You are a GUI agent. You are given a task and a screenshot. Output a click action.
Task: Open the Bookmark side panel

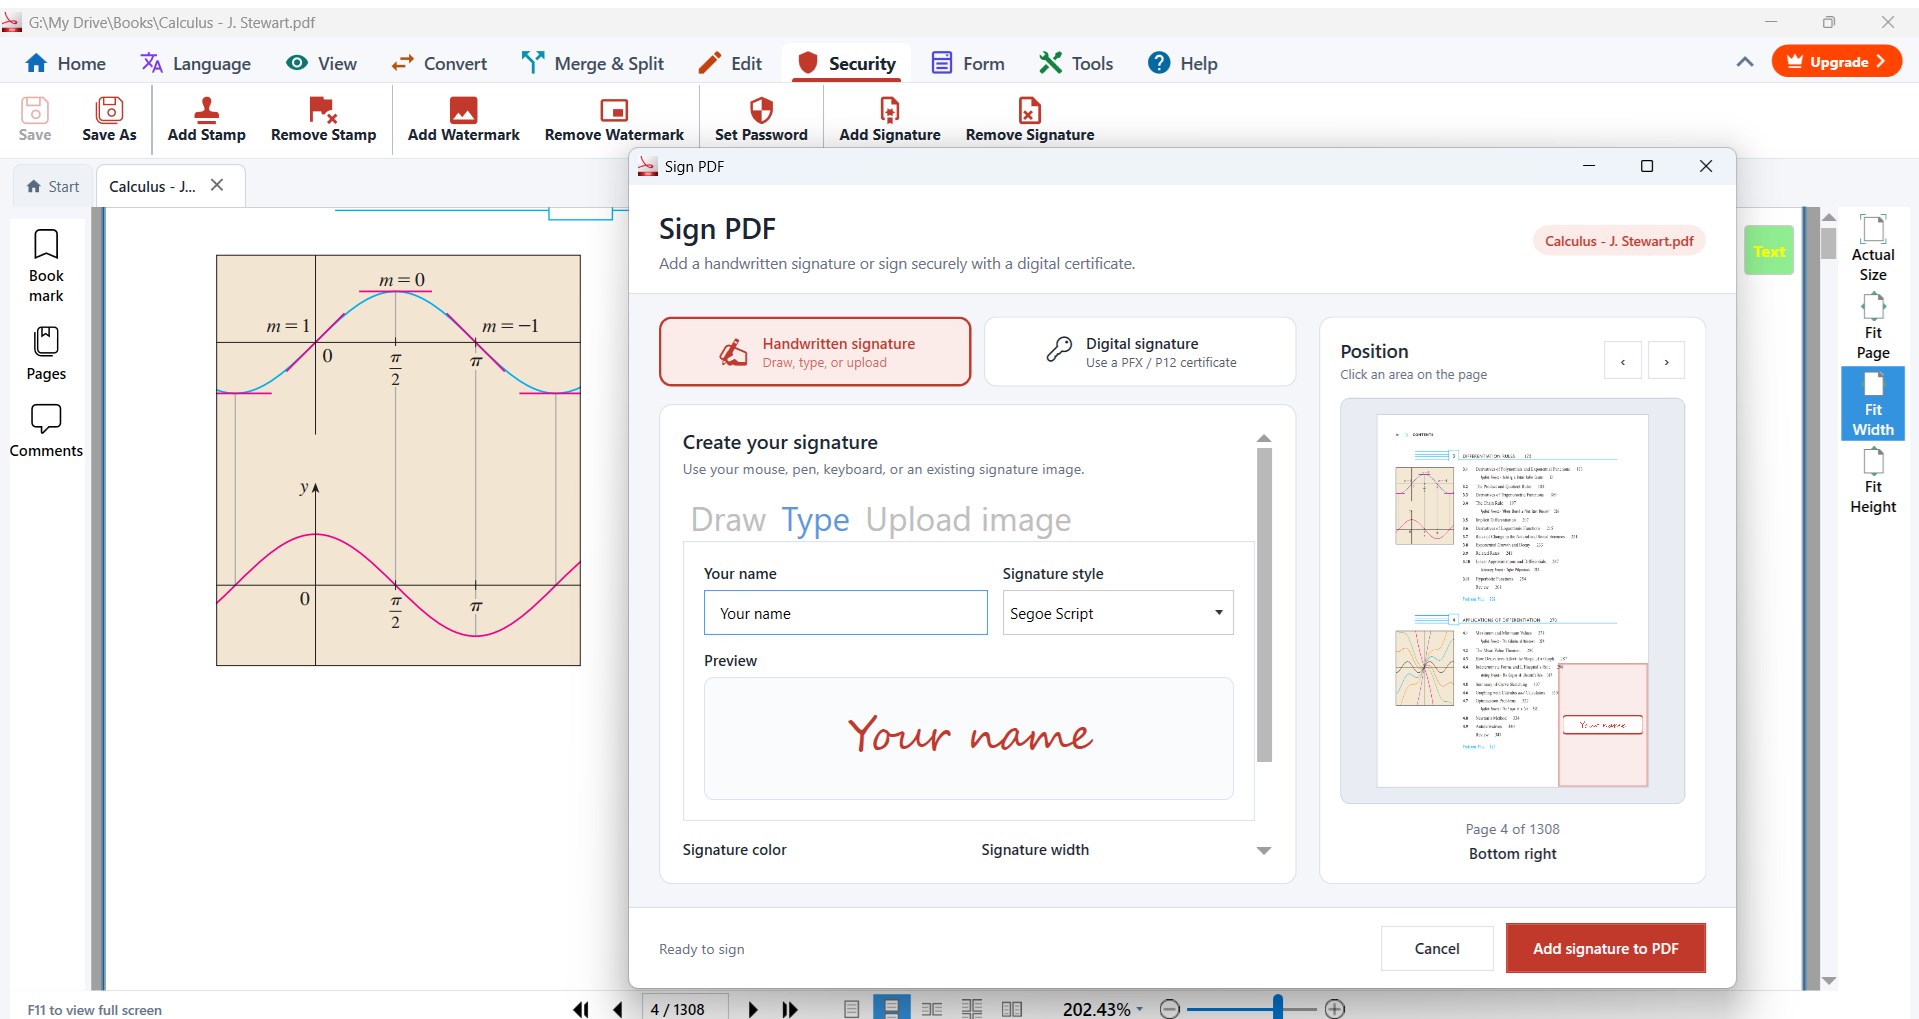pyautogui.click(x=46, y=266)
